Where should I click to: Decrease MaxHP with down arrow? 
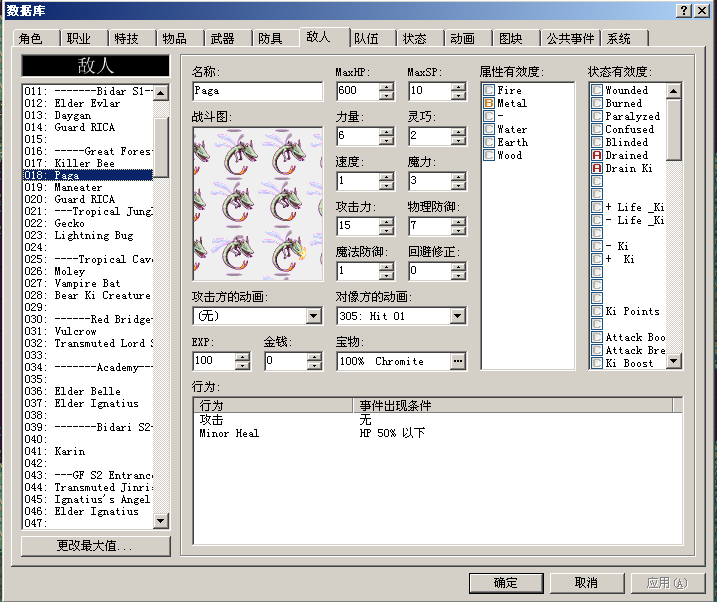(x=386, y=95)
